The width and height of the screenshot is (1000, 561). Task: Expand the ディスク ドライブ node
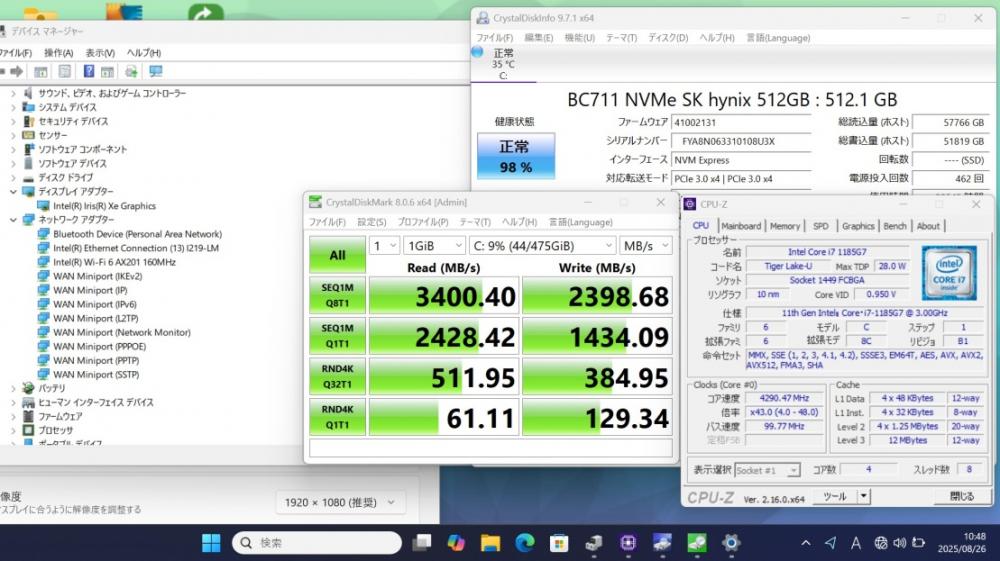click(13, 177)
